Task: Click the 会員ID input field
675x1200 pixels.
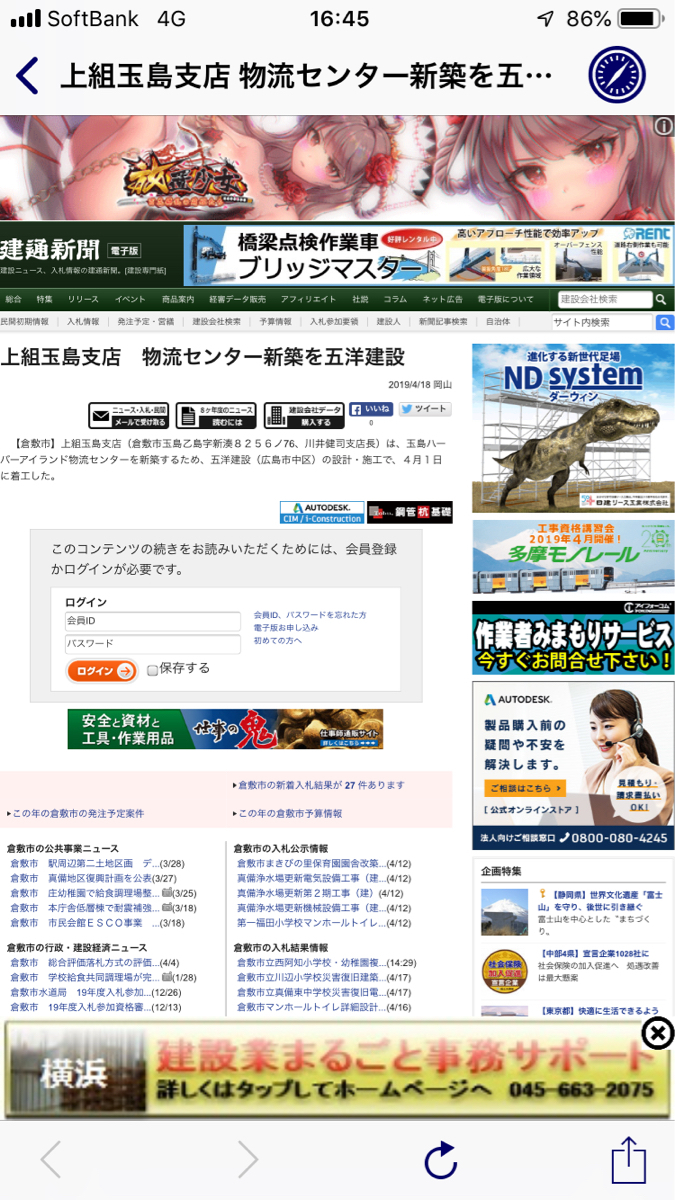Action: coord(153,621)
